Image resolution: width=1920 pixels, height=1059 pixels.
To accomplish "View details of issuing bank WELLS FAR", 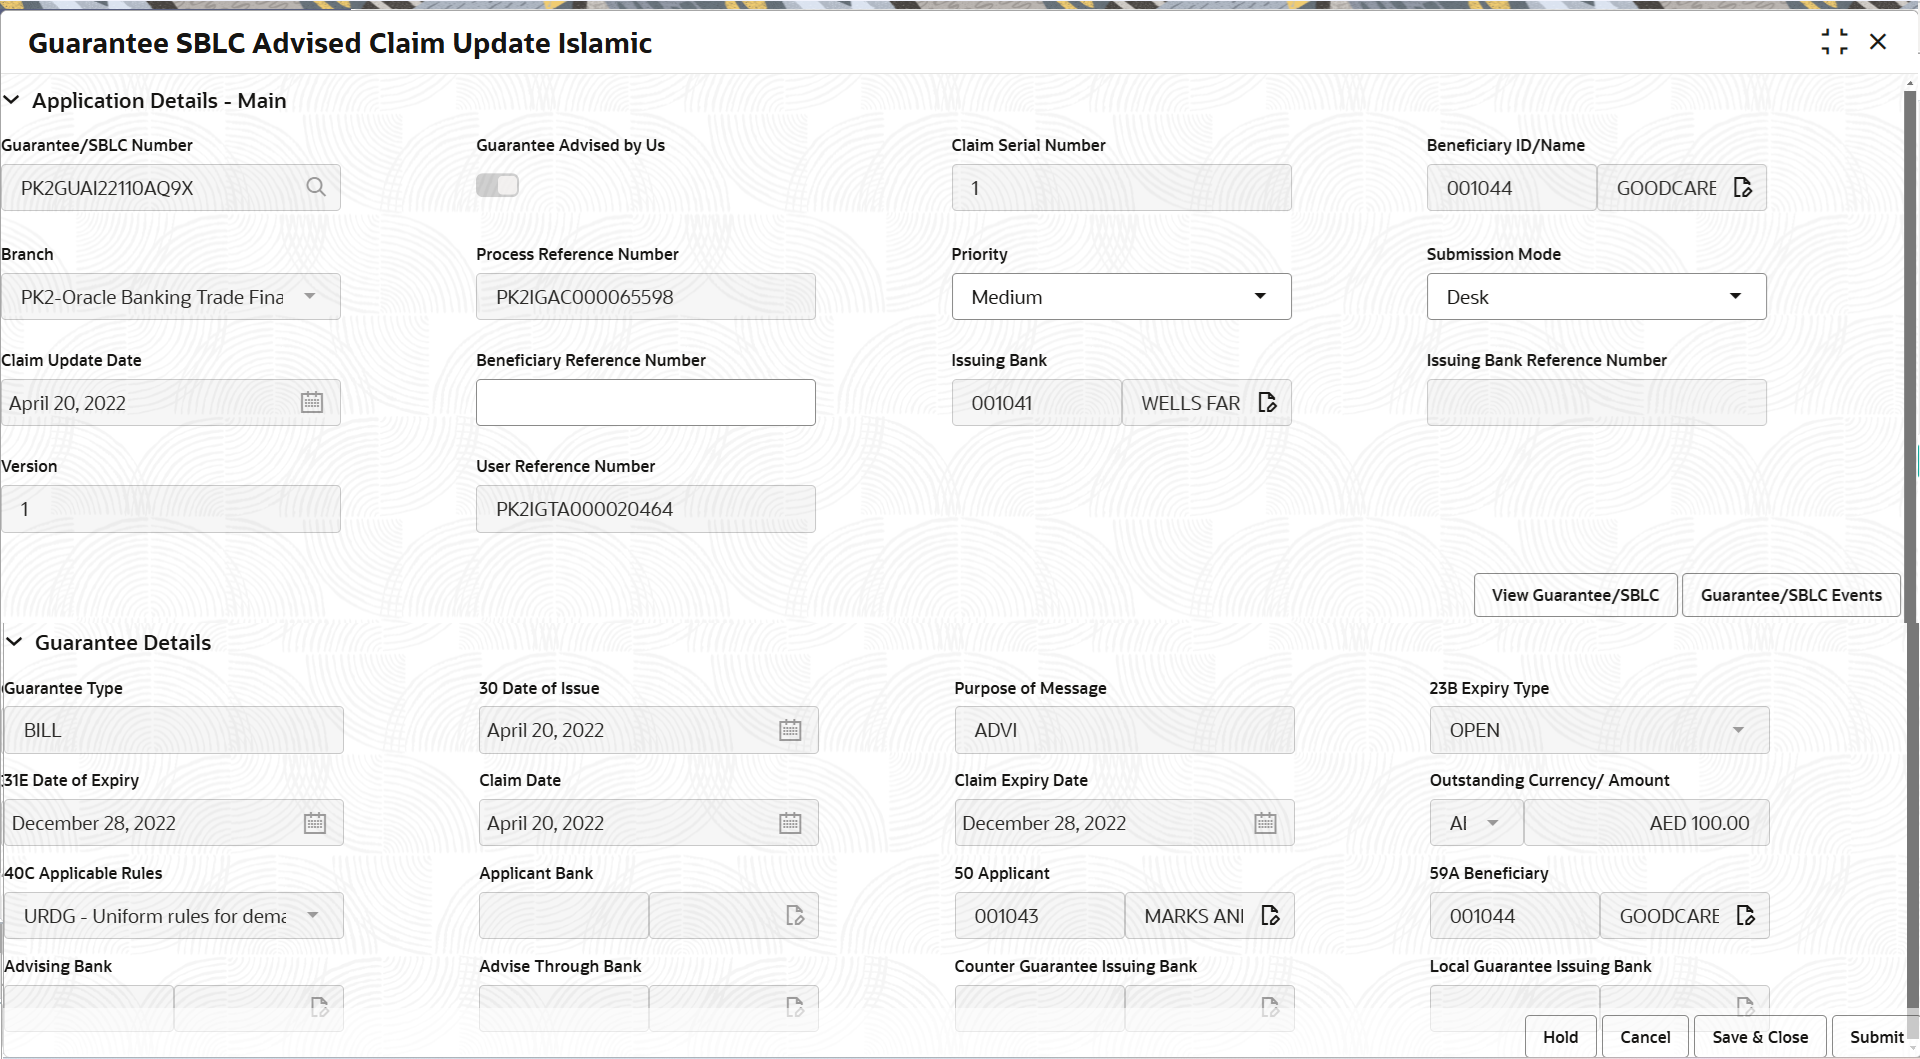I will pyautogui.click(x=1267, y=402).
